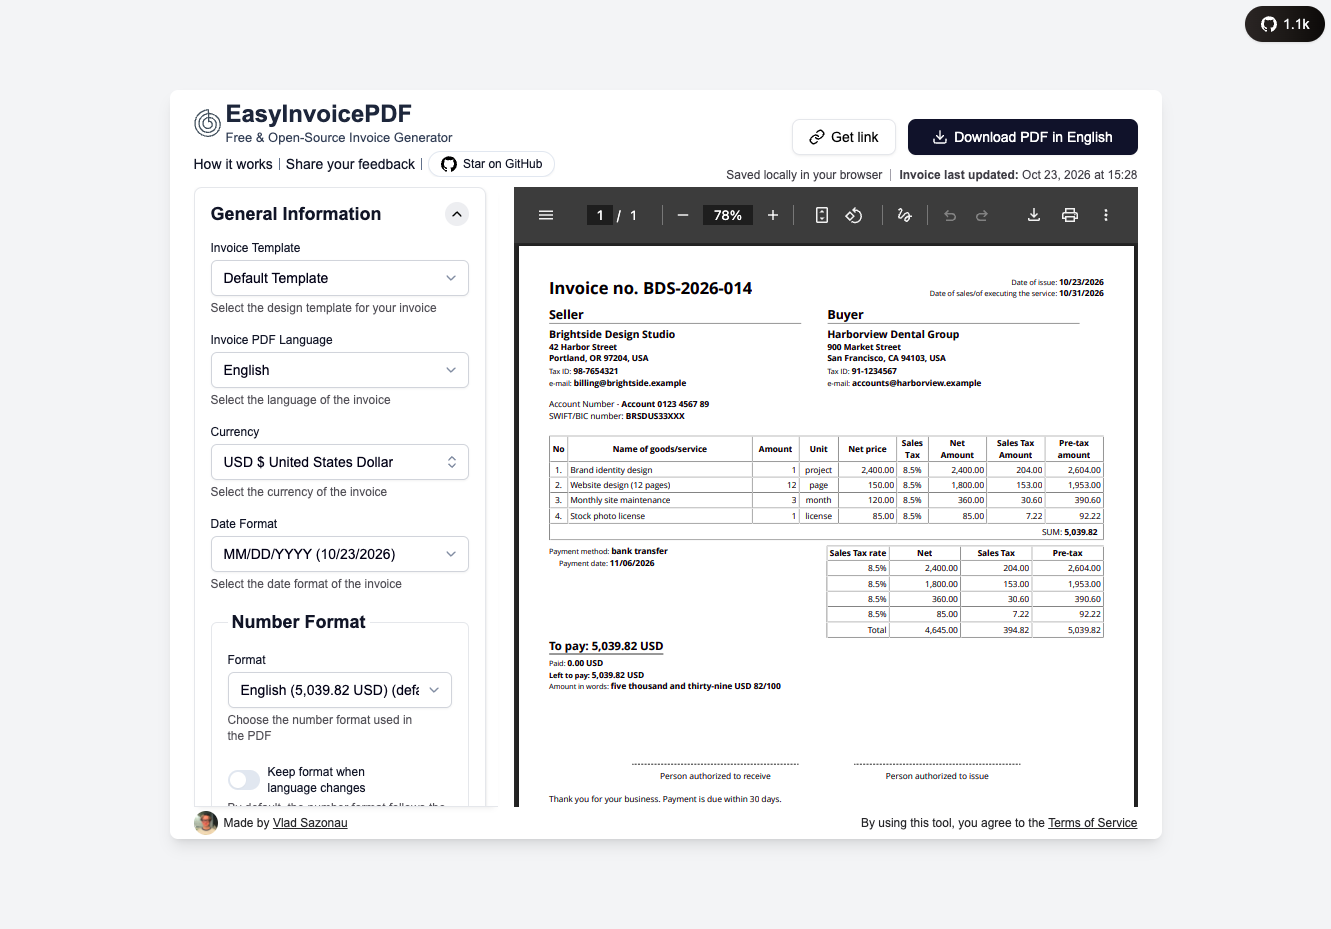Redo the PDF annotation

pos(982,215)
